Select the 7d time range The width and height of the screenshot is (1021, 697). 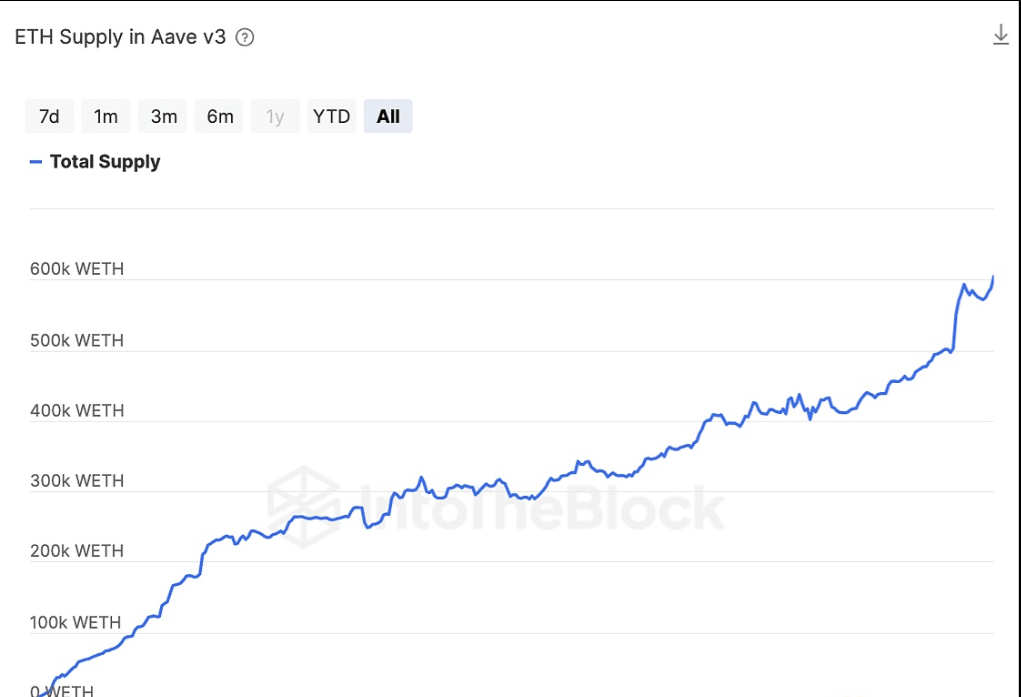[x=49, y=117]
